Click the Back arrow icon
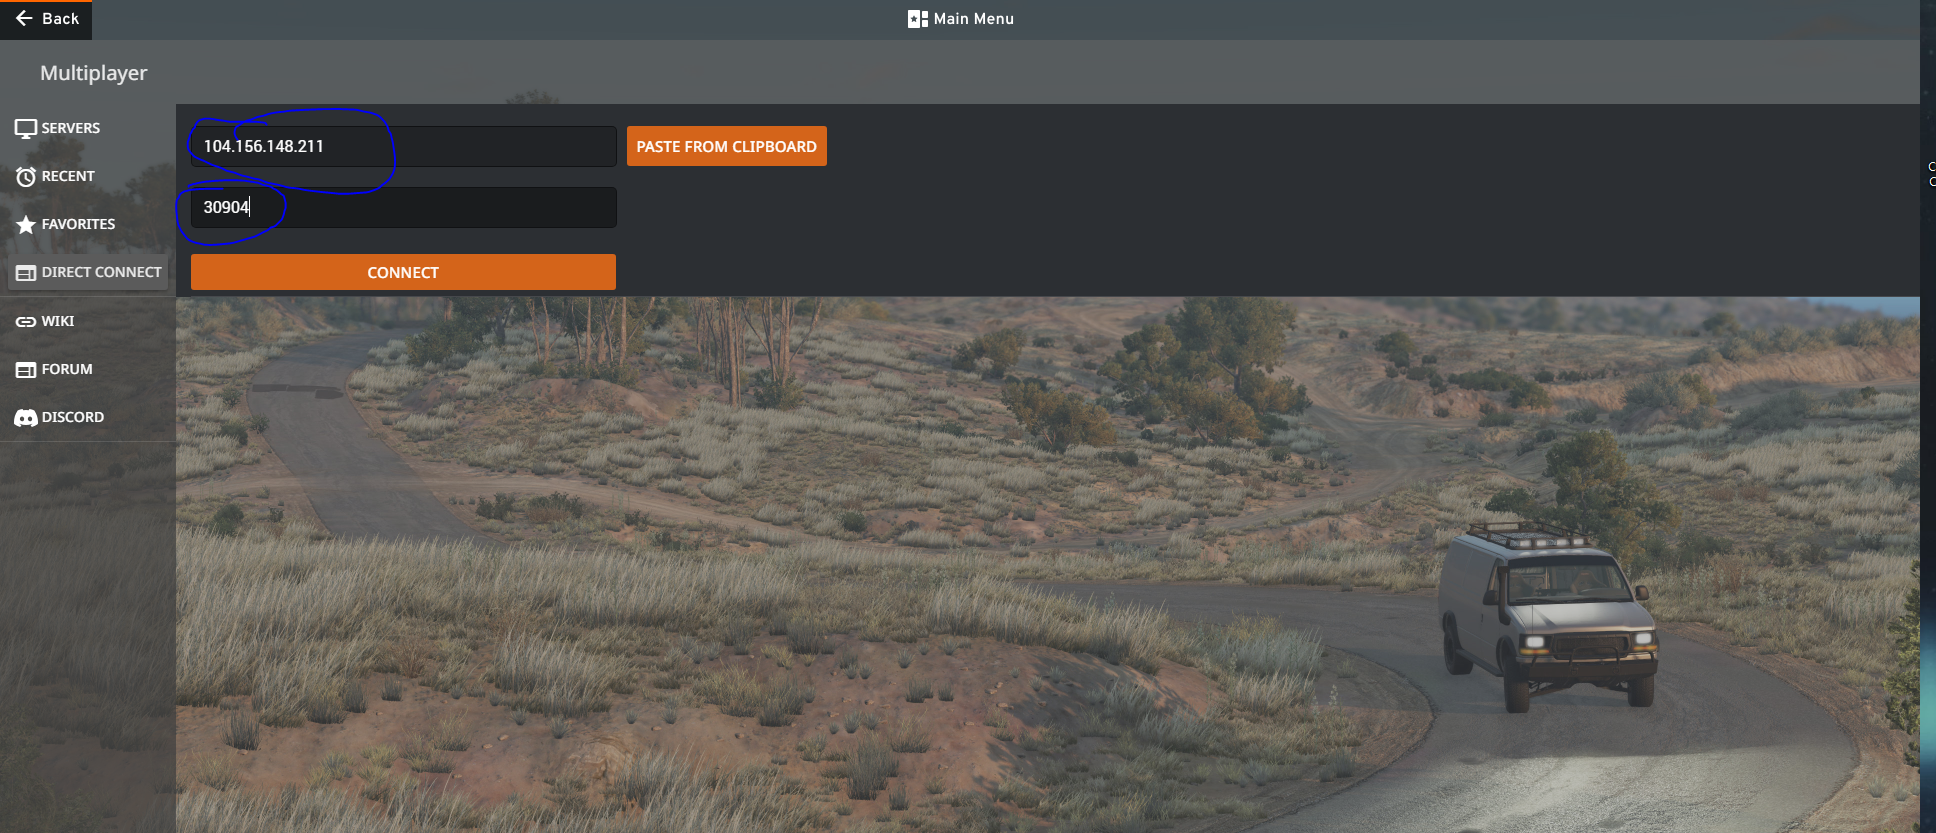1936x833 pixels. [24, 19]
